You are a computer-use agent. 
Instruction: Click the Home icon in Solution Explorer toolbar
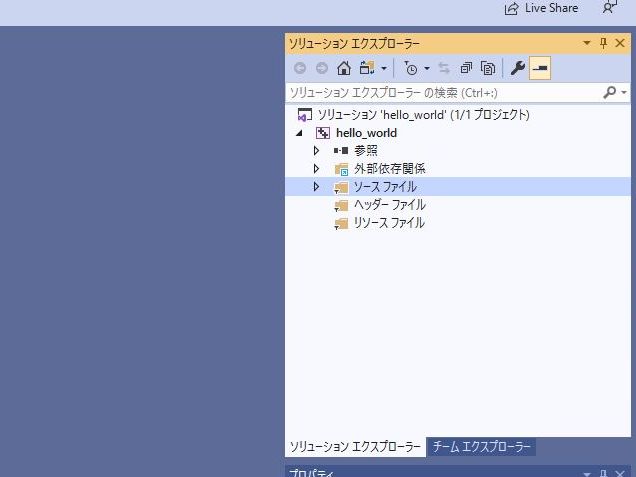pos(344,68)
